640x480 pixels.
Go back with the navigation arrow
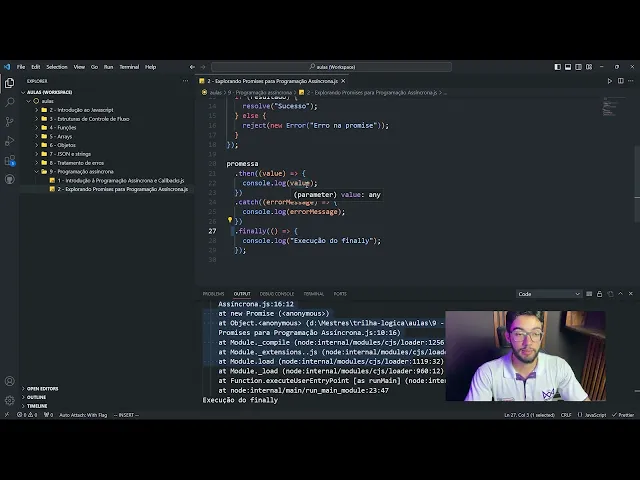click(192, 67)
